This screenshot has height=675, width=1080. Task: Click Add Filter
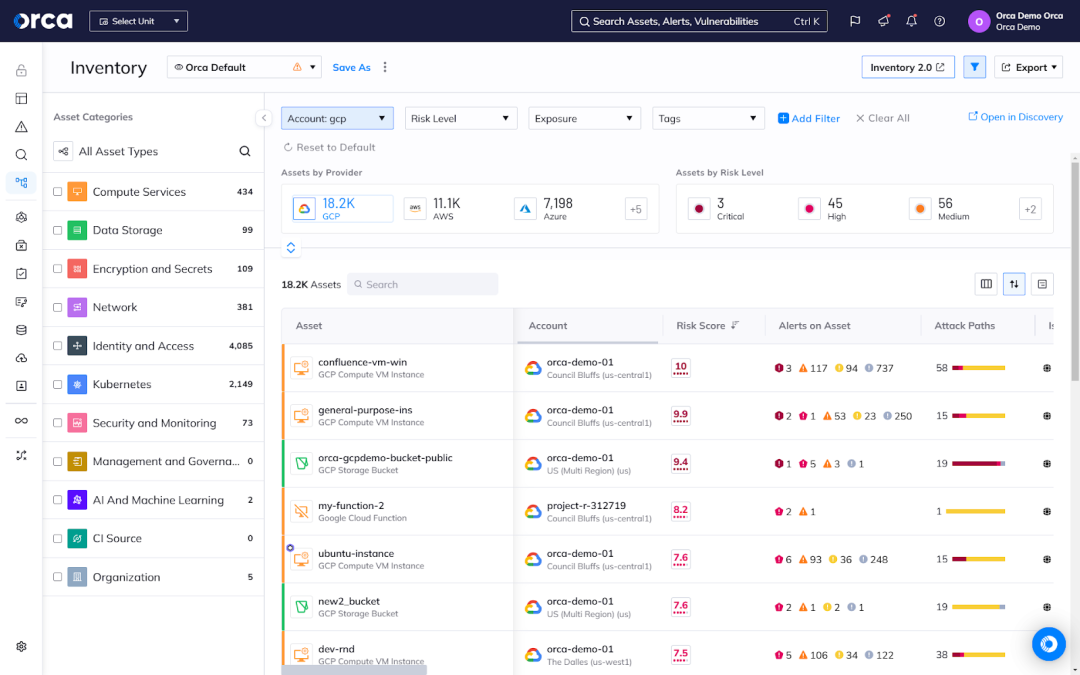pyautogui.click(x=809, y=118)
